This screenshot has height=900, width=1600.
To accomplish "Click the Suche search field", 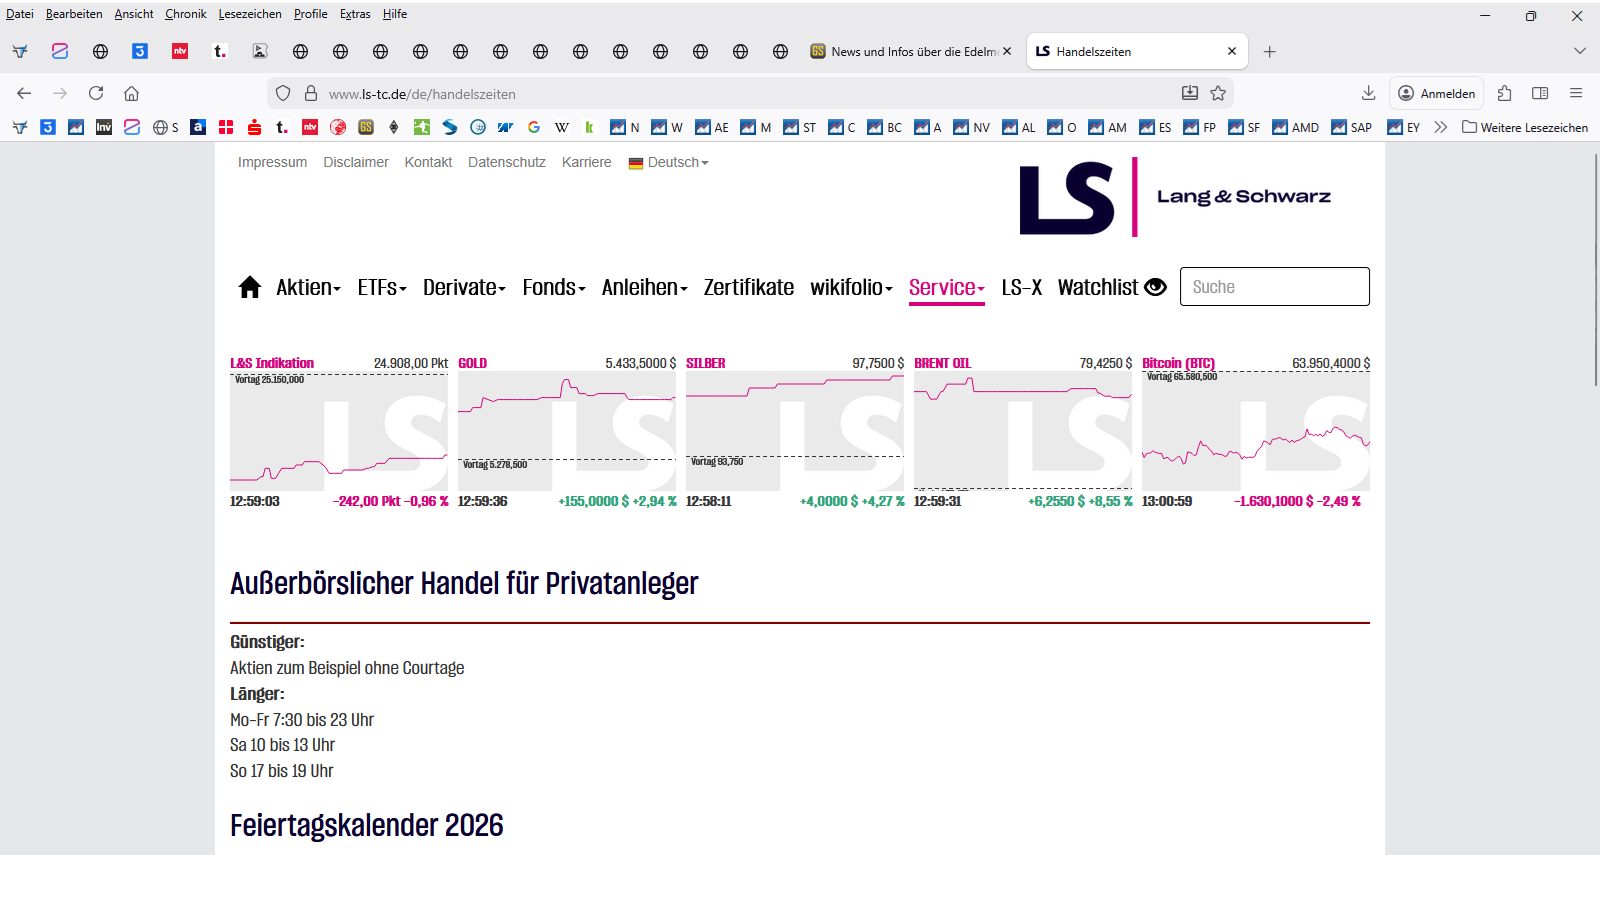I will point(1274,287).
